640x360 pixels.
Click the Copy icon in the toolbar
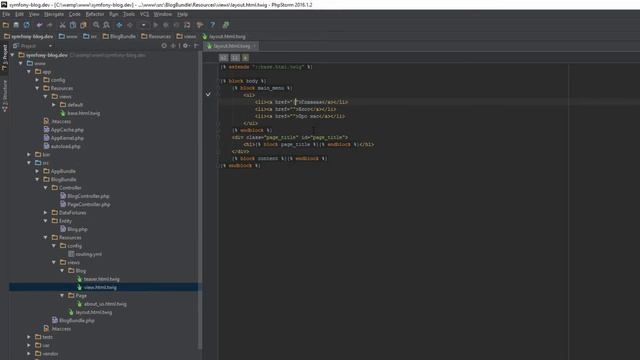click(x=73, y=25)
